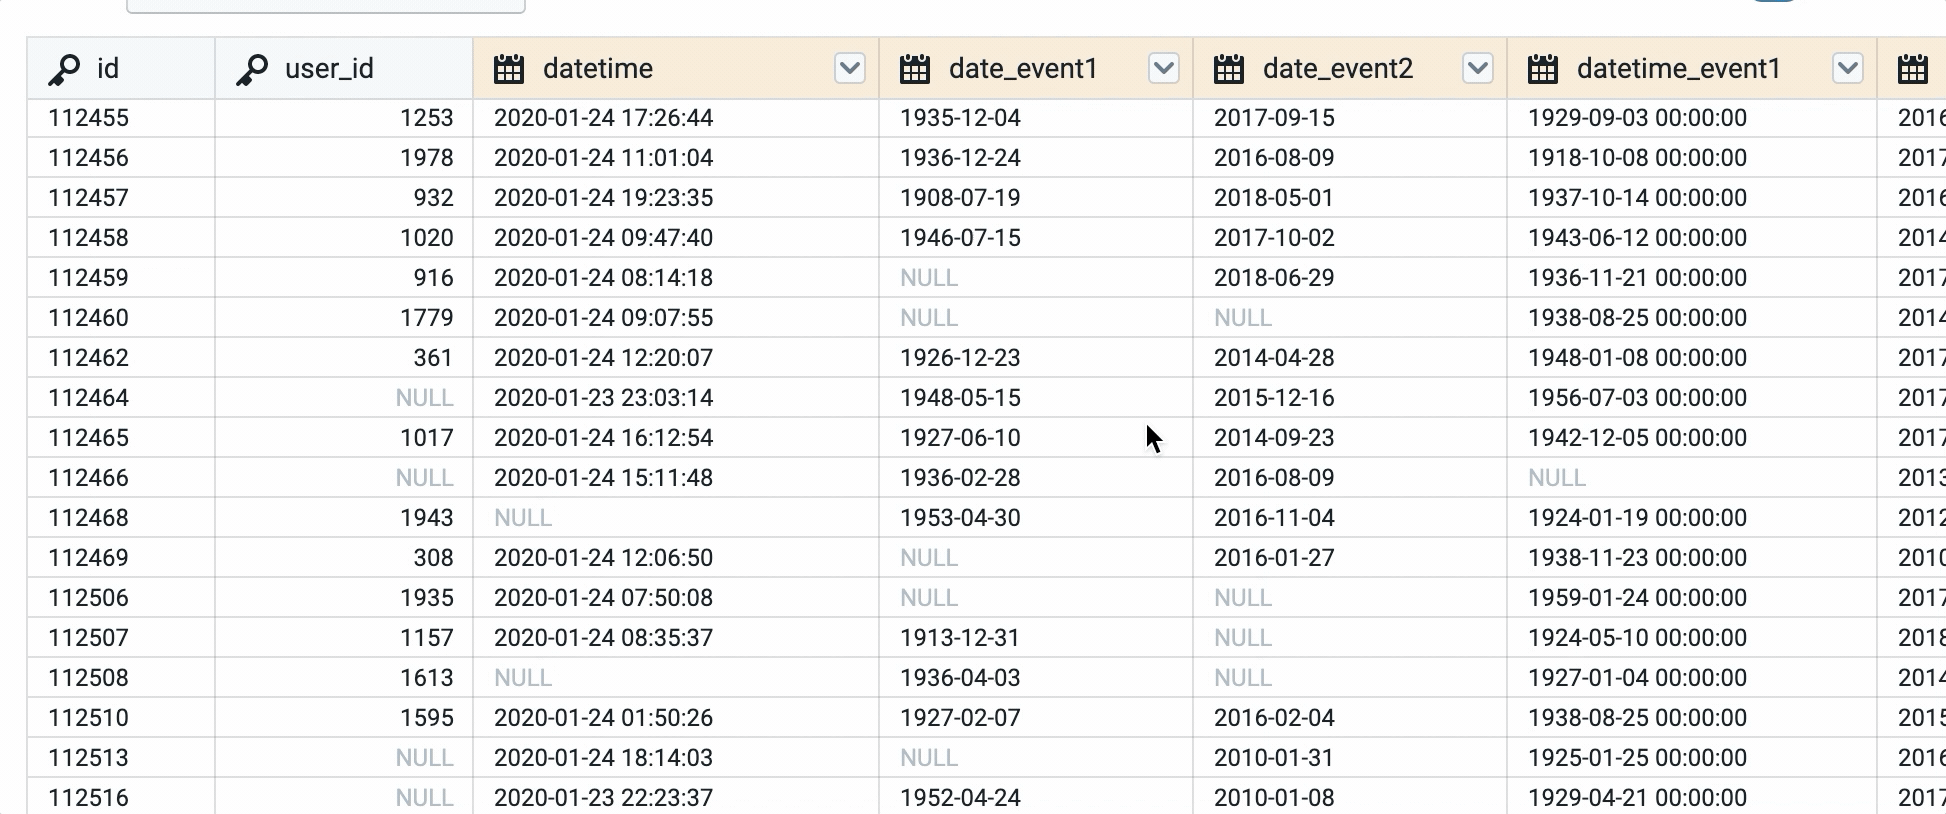
Task: Select the date_event2 column header label
Action: click(x=1338, y=69)
